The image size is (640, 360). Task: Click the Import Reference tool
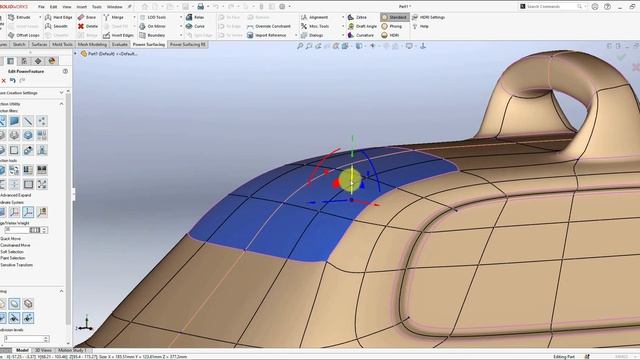pyautogui.click(x=267, y=35)
